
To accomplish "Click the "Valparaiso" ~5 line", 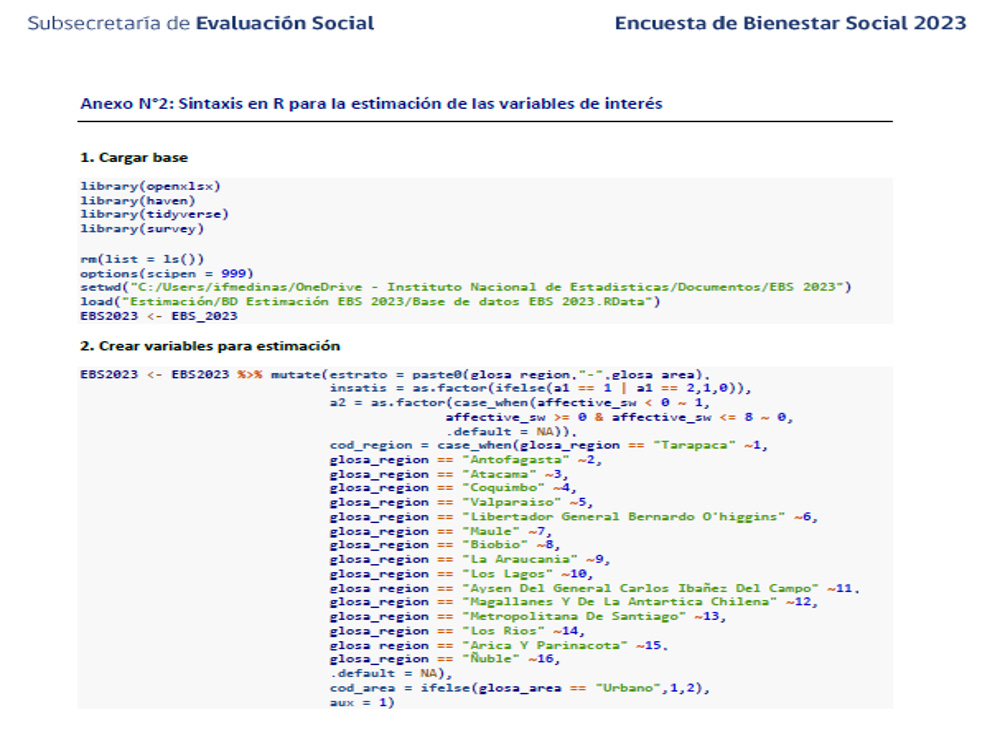I will [462, 503].
